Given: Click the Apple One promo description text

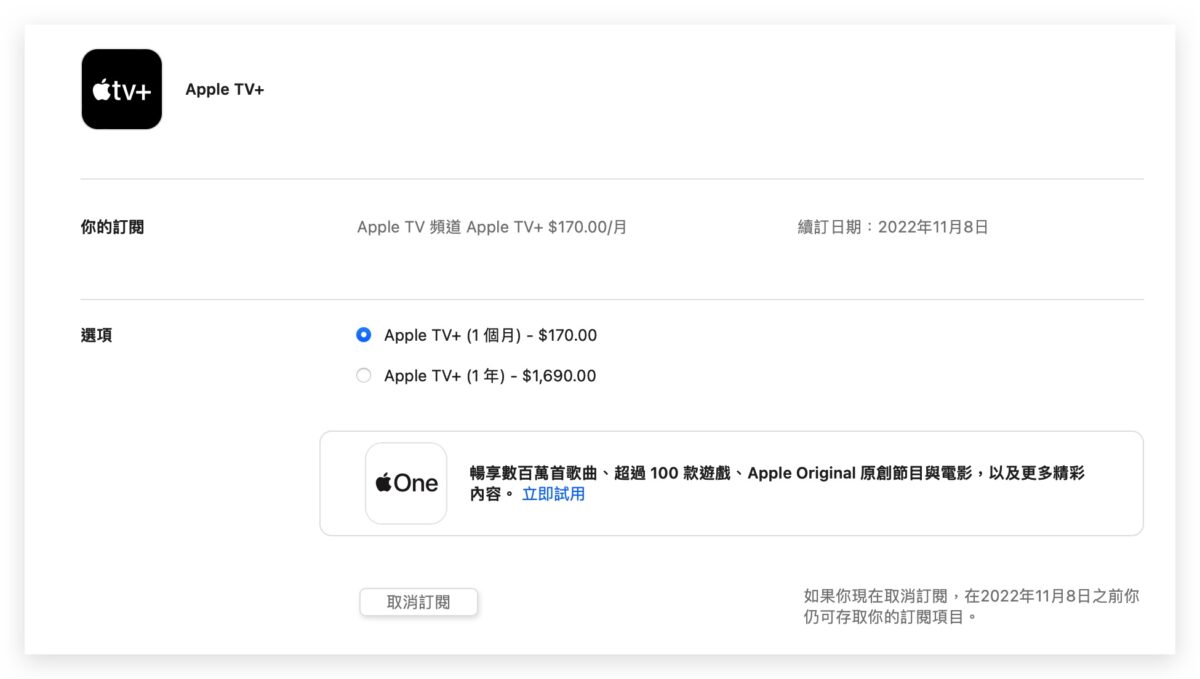Looking at the screenshot, I should [x=777, y=483].
